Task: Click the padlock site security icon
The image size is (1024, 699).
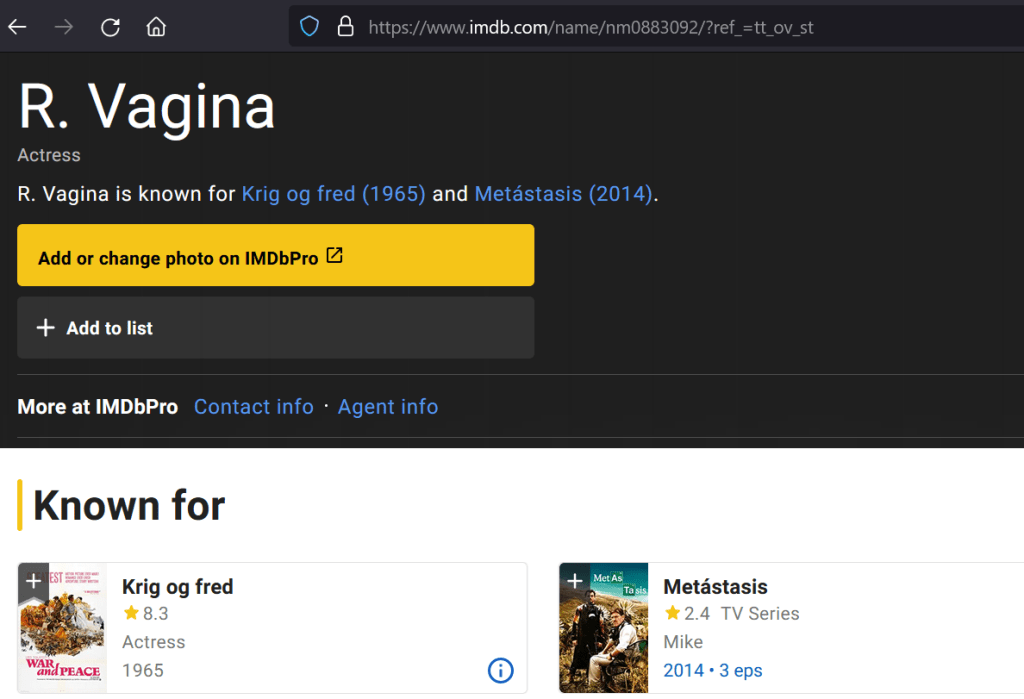Action: (x=346, y=27)
